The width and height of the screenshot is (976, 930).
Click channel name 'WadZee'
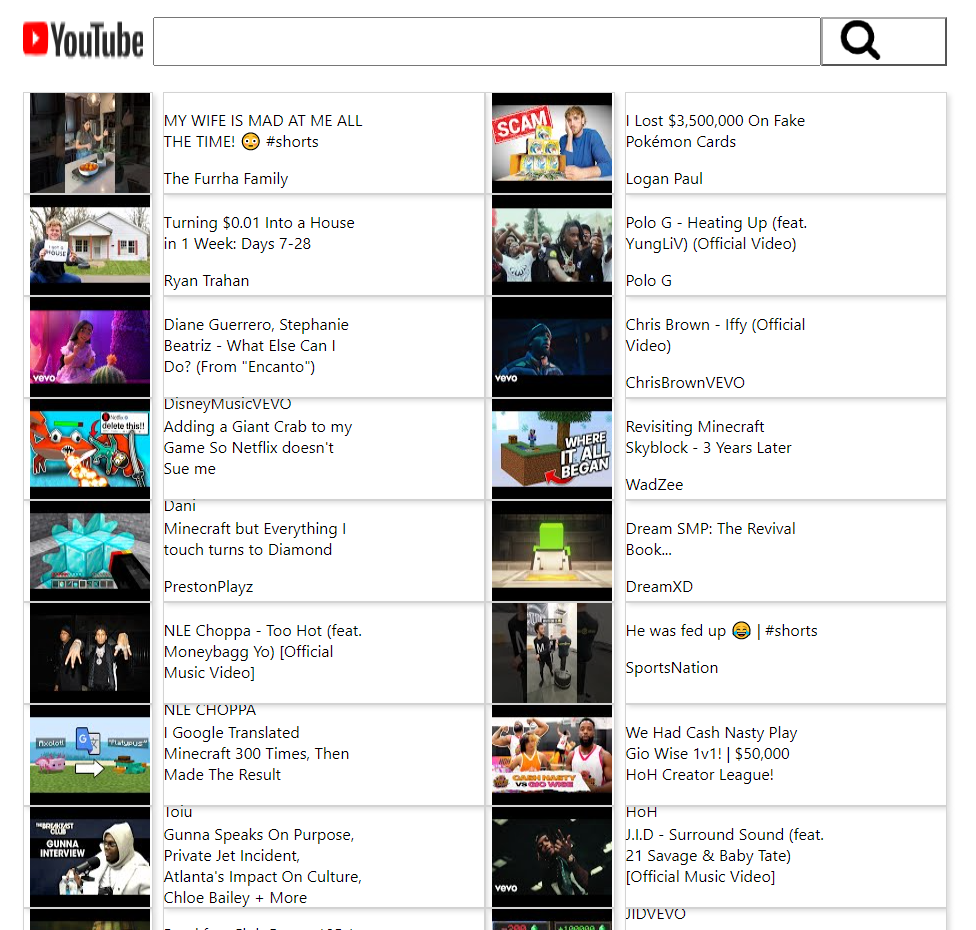(x=654, y=485)
